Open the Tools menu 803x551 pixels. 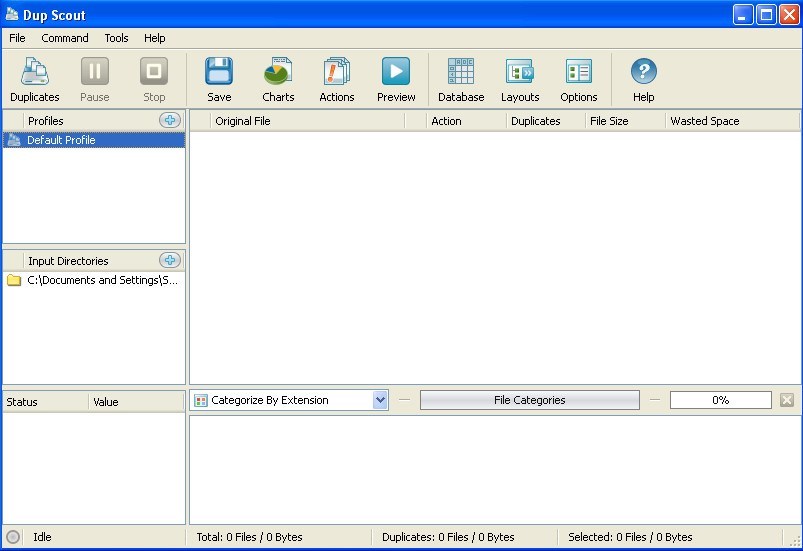click(116, 38)
